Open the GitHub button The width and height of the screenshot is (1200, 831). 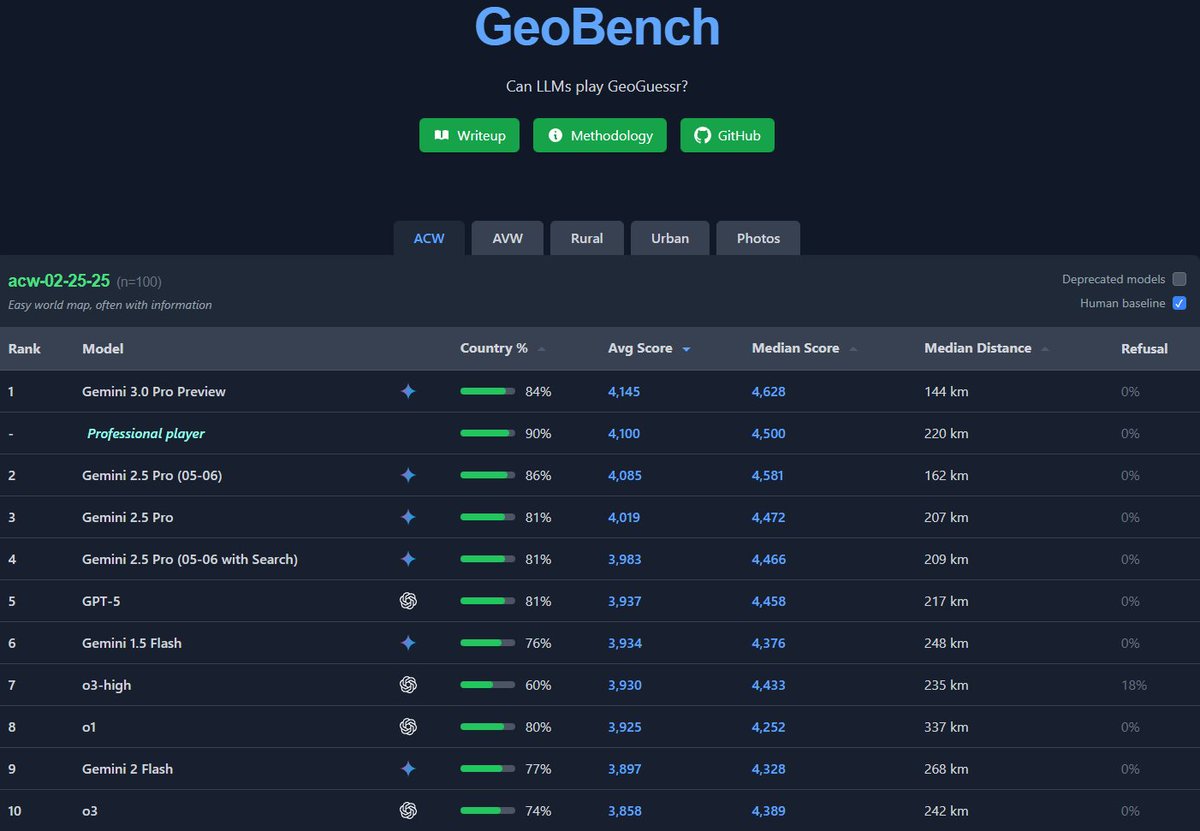click(727, 135)
